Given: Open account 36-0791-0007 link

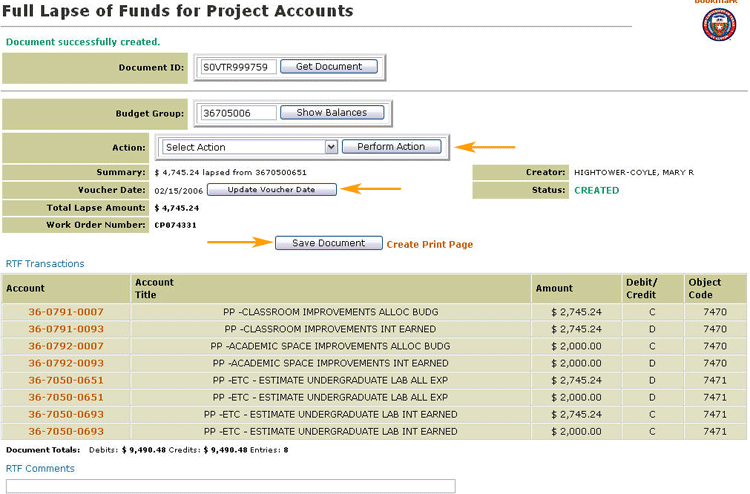Looking at the screenshot, I should tap(66, 312).
